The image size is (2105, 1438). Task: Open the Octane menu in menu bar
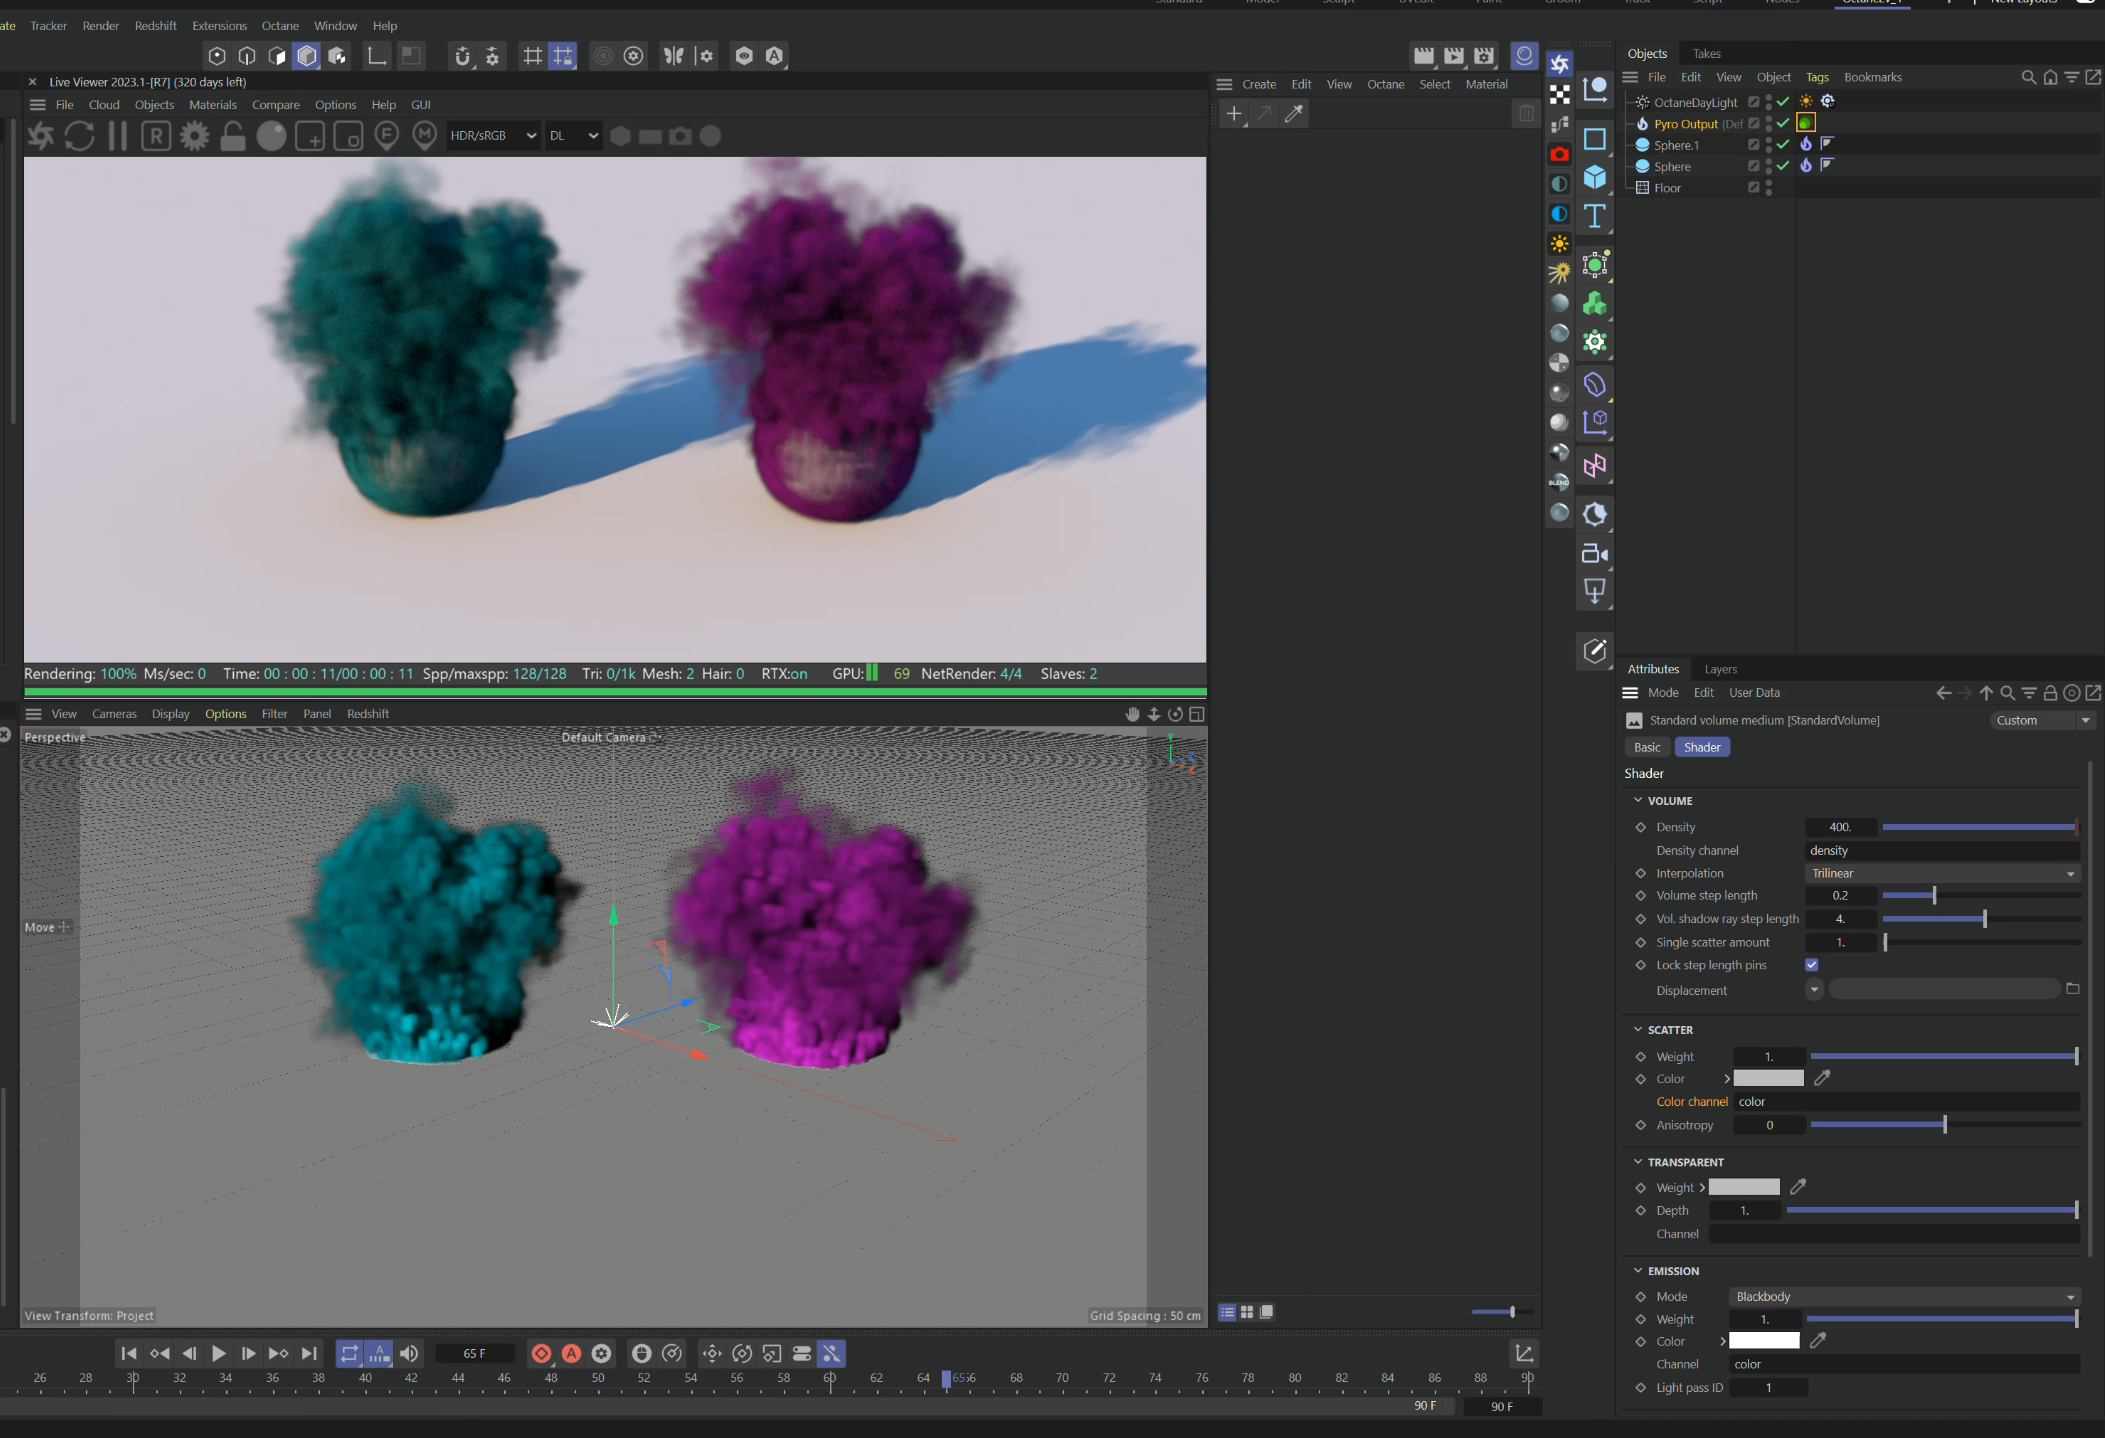pyautogui.click(x=280, y=26)
